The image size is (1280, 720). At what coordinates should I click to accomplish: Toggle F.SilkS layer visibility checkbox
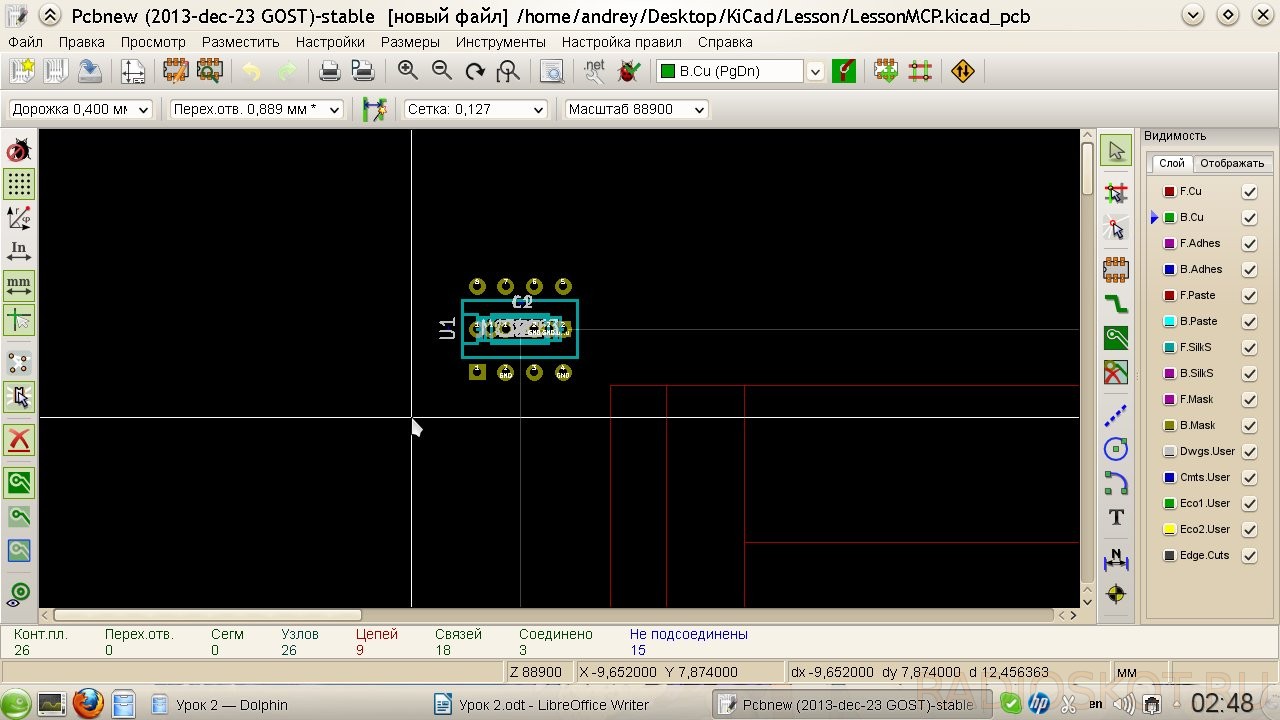click(x=1249, y=347)
